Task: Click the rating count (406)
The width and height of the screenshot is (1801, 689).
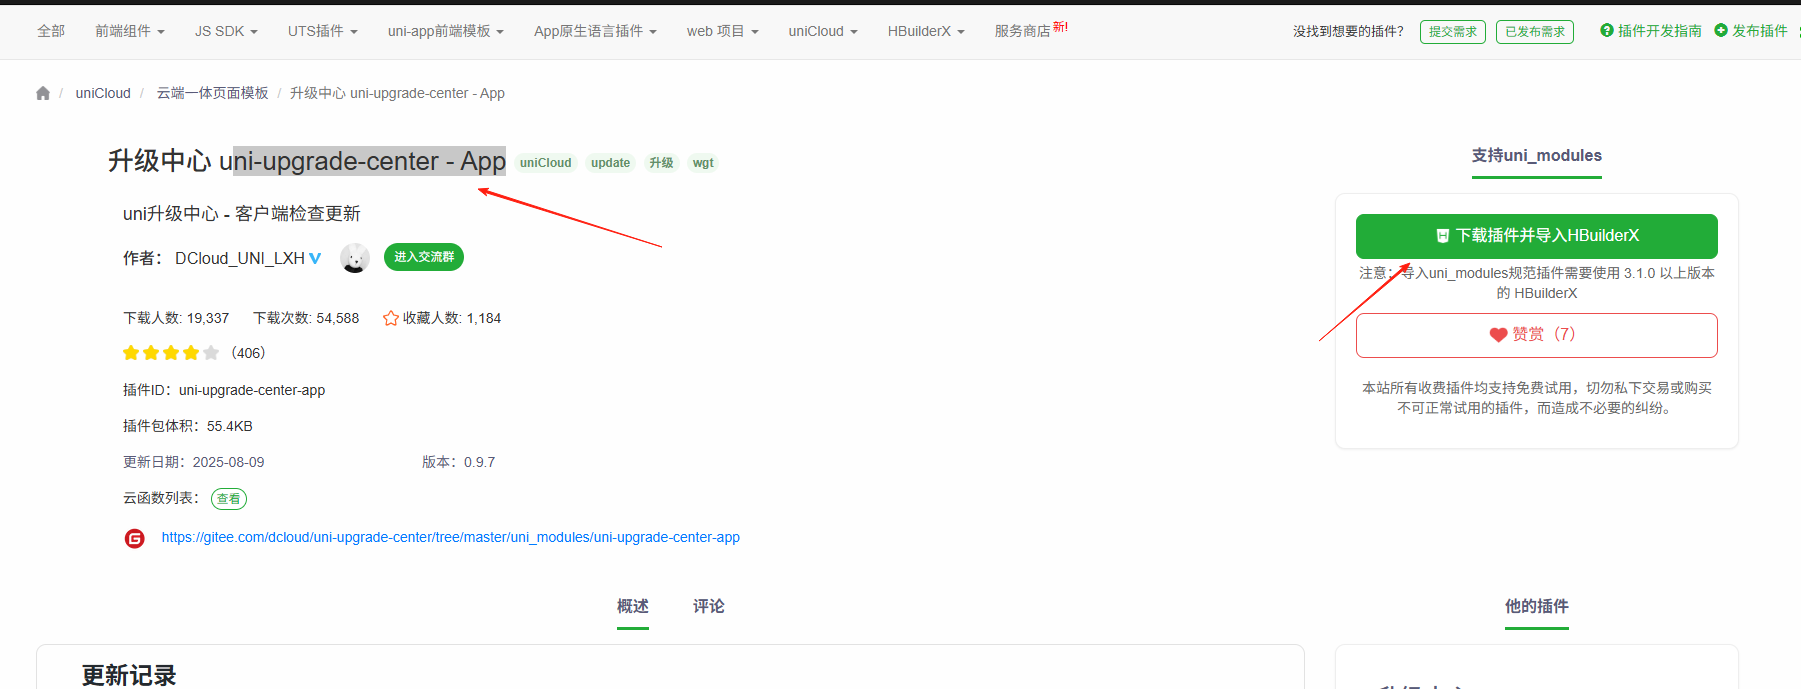Action: pyautogui.click(x=248, y=353)
